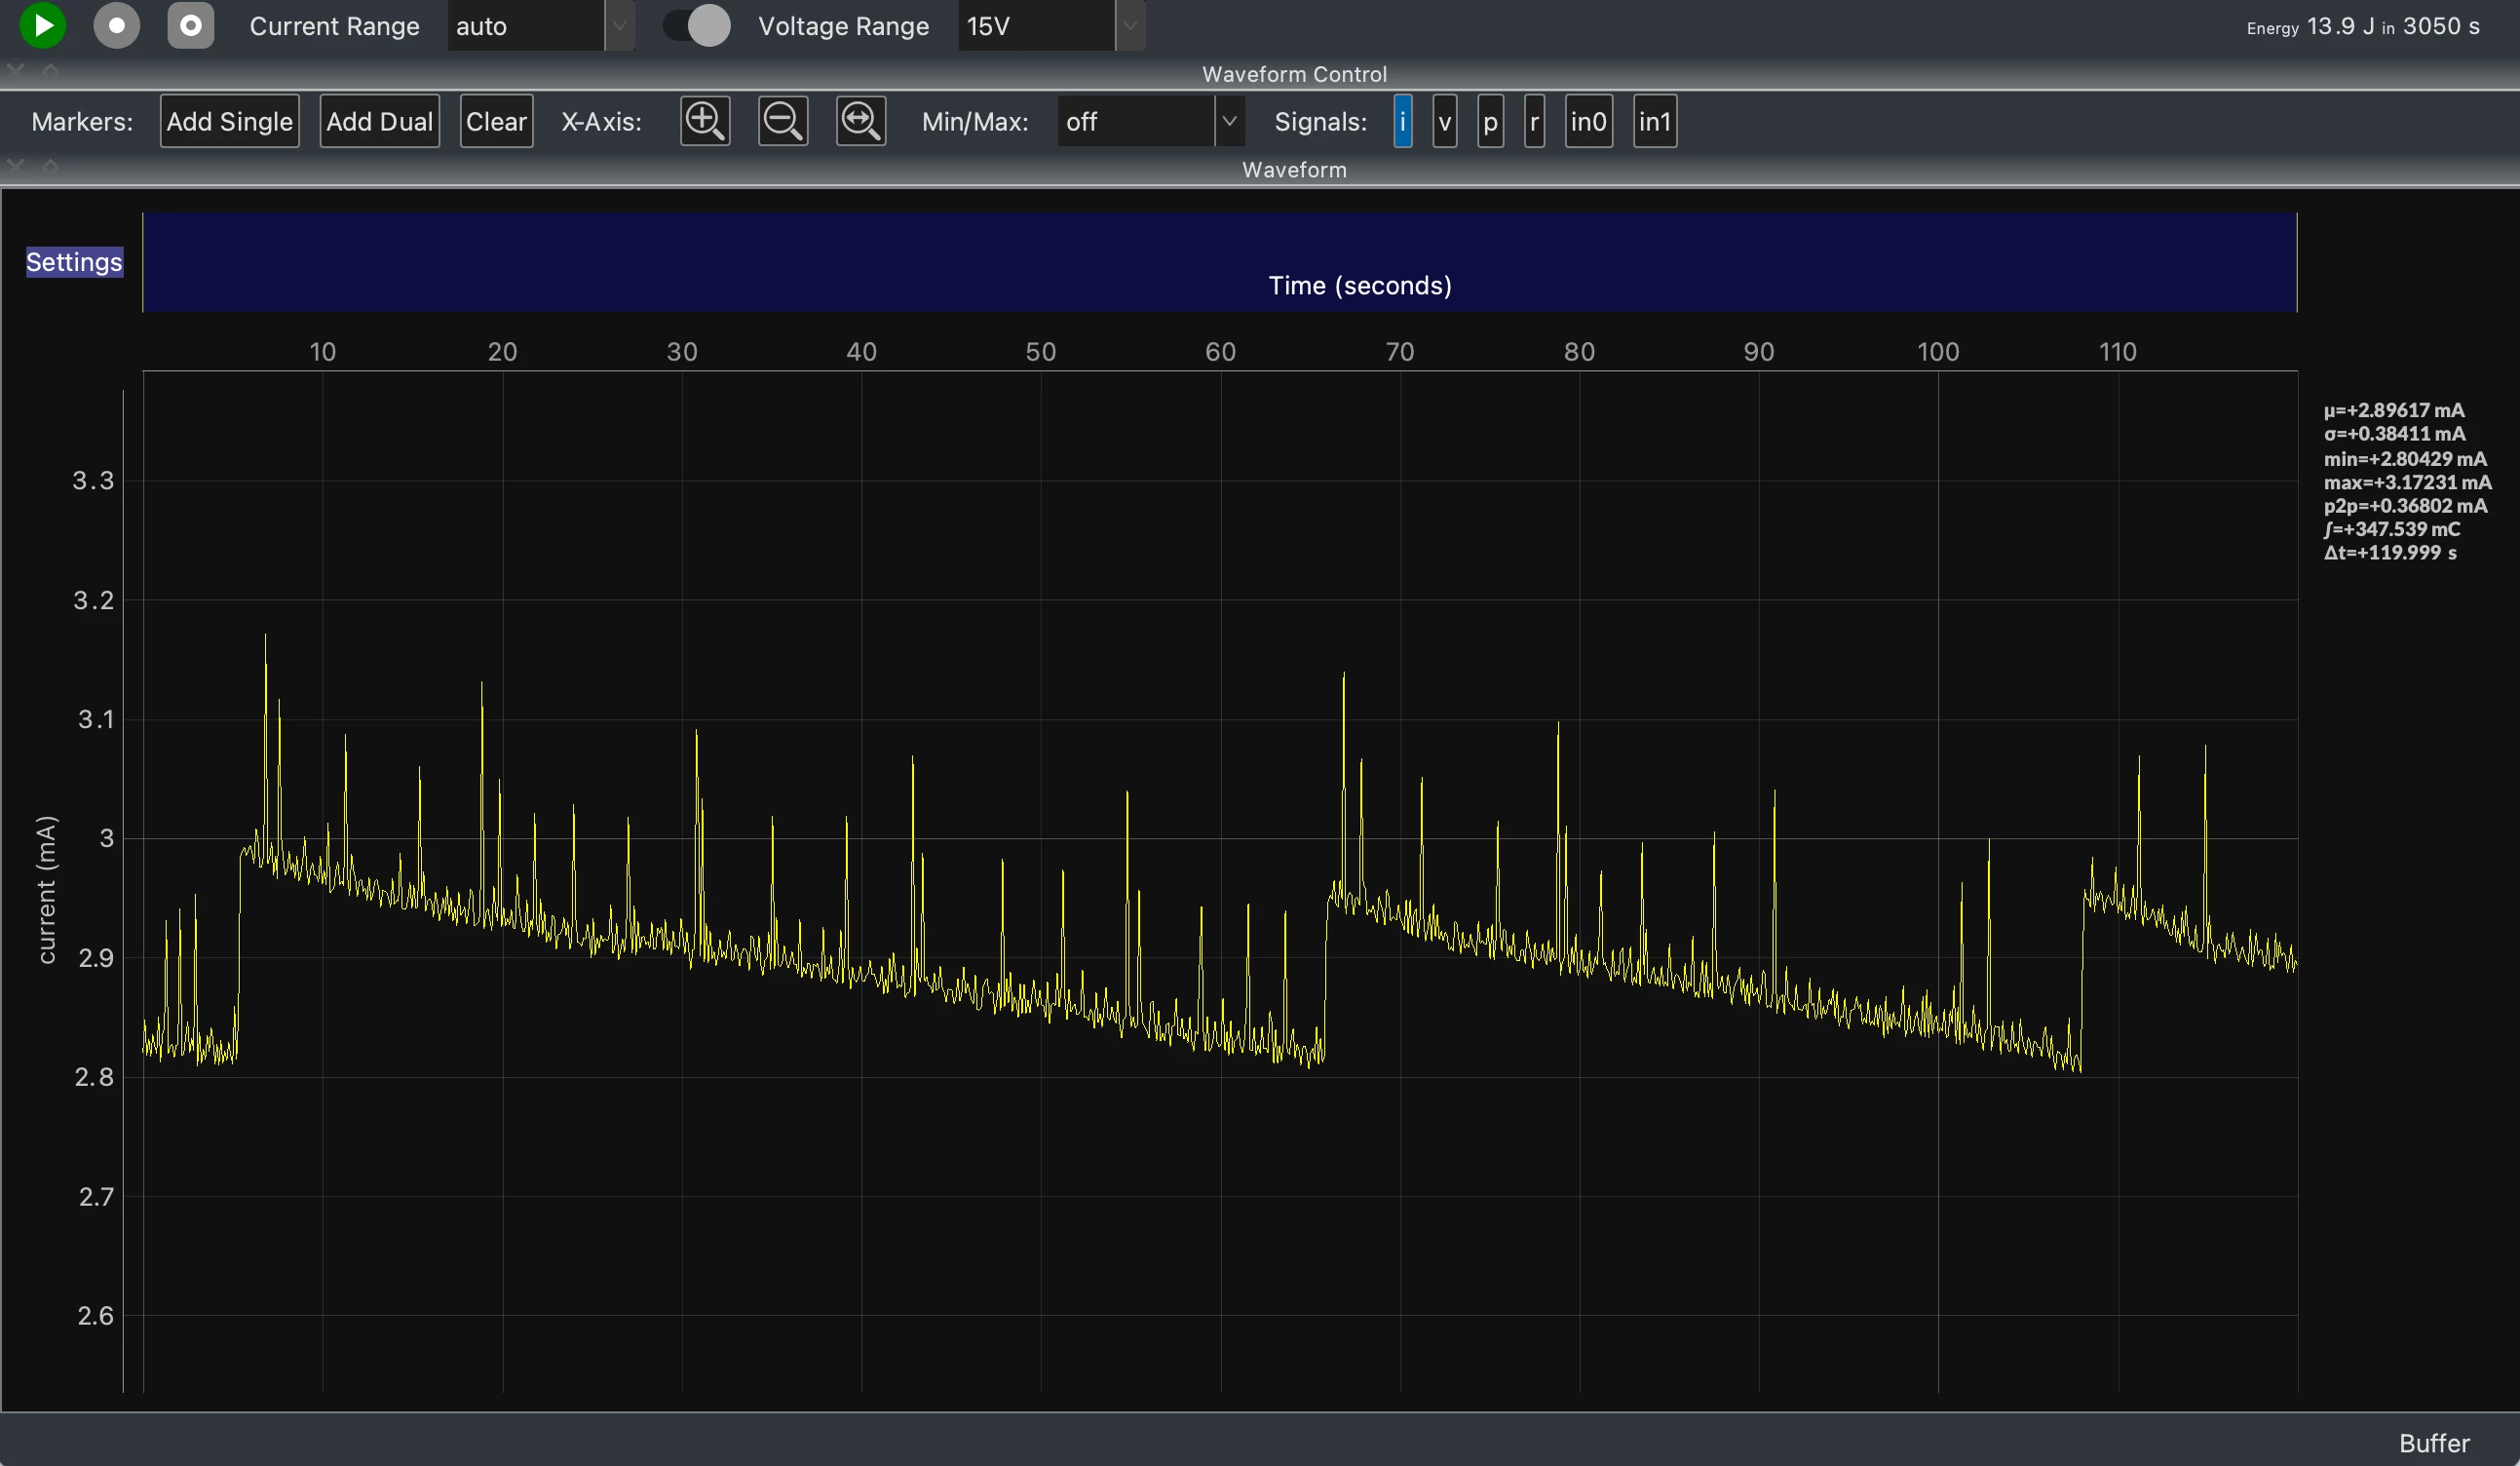Toggle the current signal i
Screen dimensions: 2520x1466
tap(1403, 122)
